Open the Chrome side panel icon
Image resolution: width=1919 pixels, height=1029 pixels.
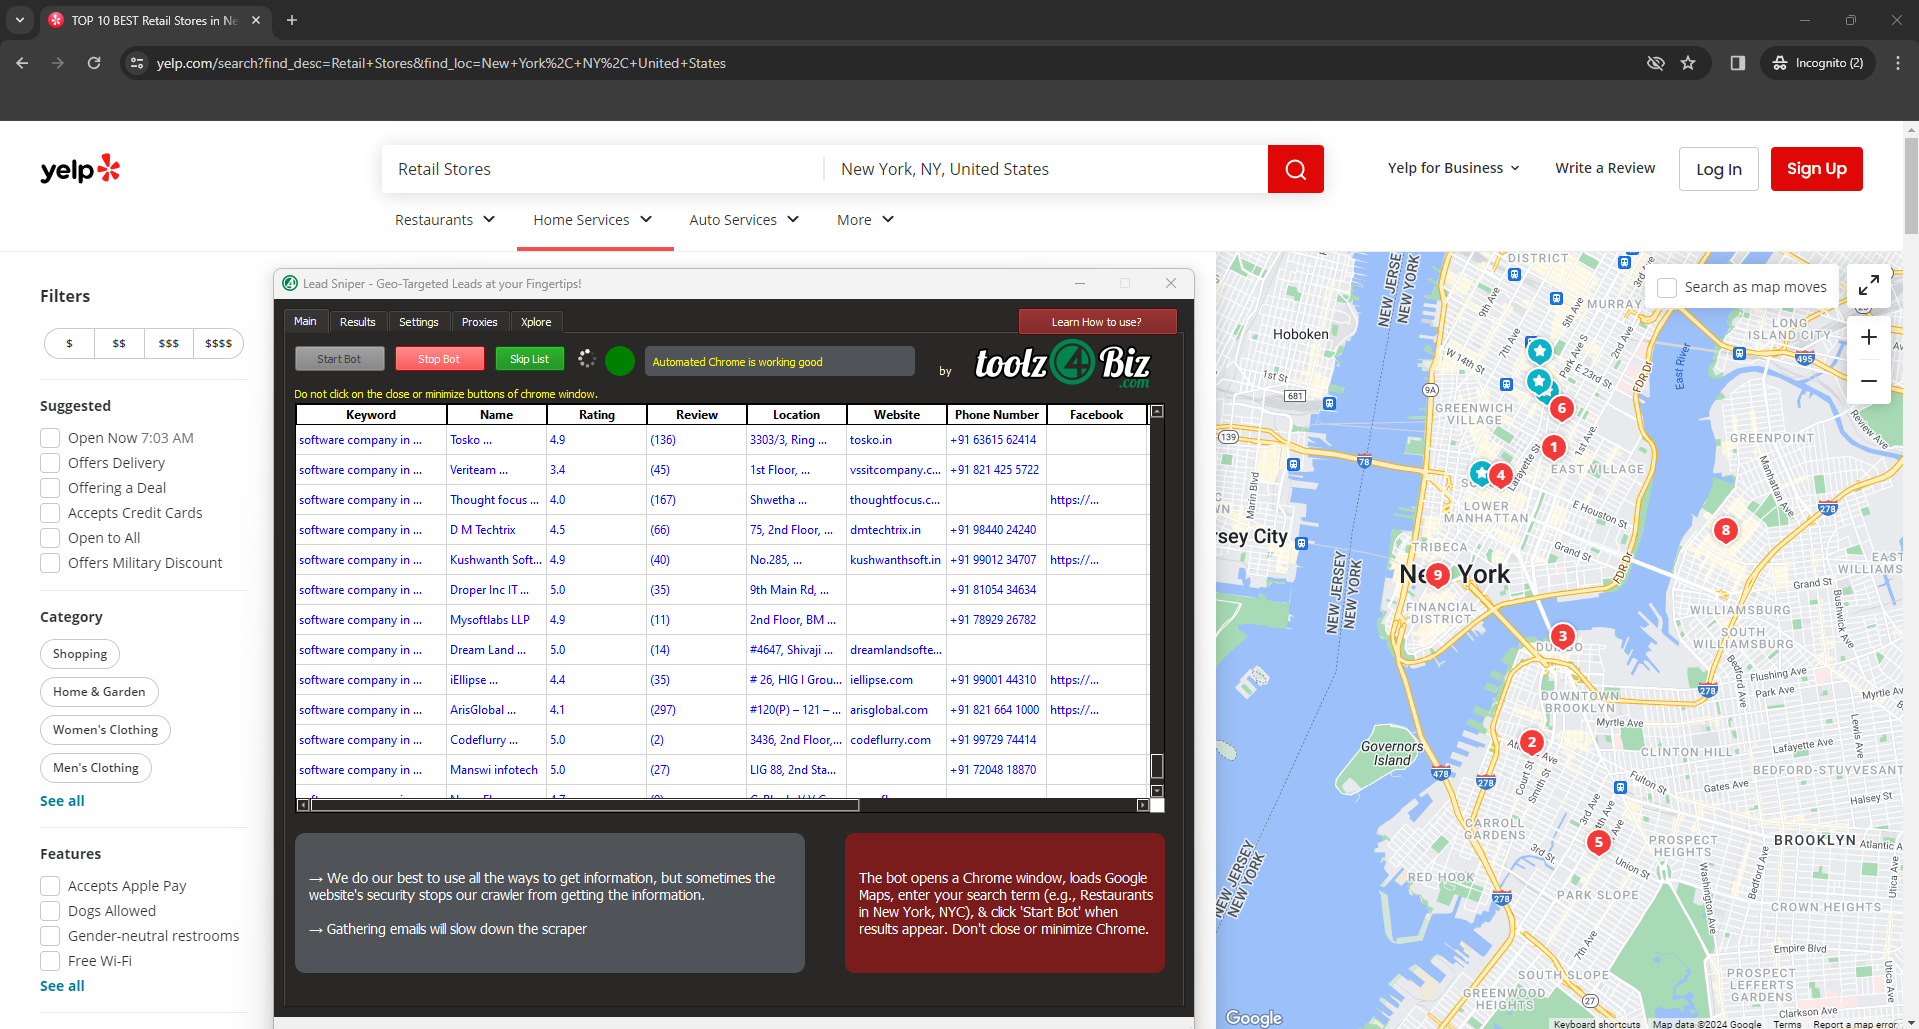tap(1737, 63)
